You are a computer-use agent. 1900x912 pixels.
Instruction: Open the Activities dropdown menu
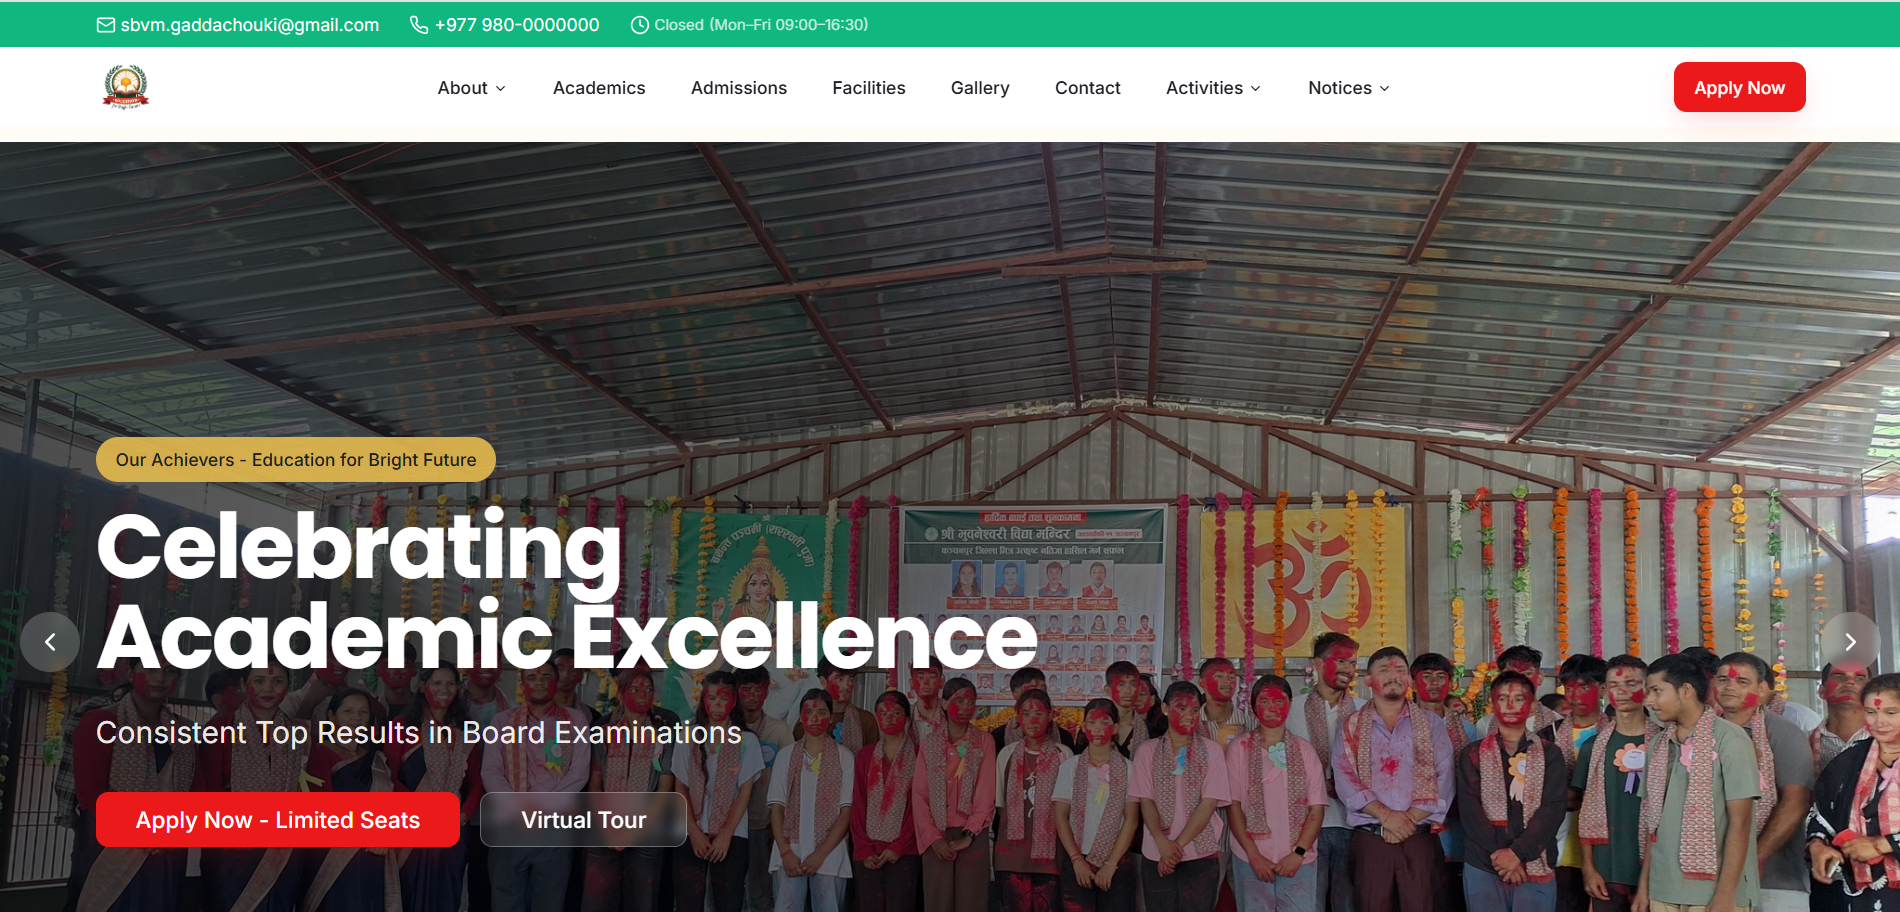[x=1212, y=88]
